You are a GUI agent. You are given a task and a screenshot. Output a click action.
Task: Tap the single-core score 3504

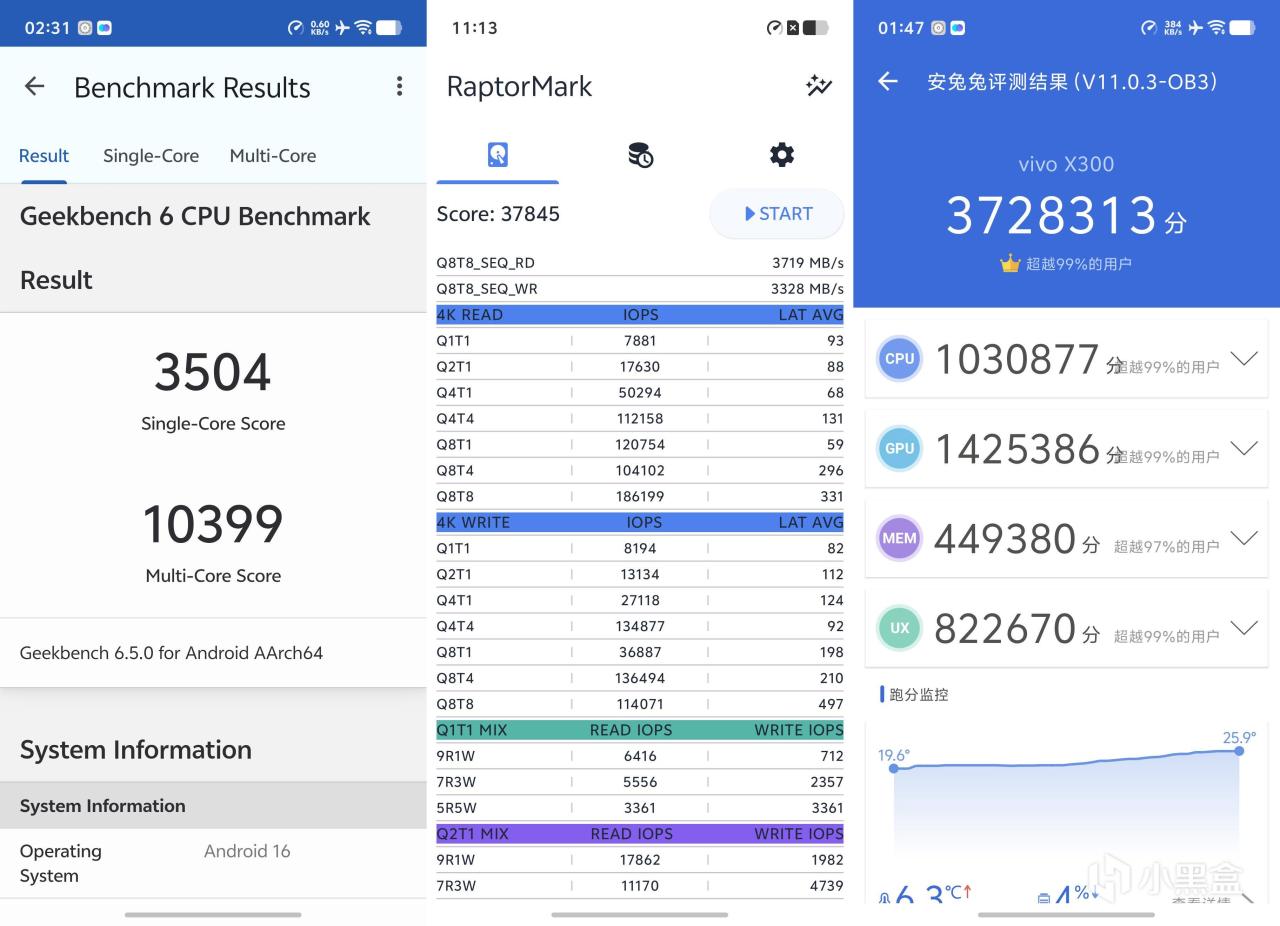pyautogui.click(x=213, y=372)
